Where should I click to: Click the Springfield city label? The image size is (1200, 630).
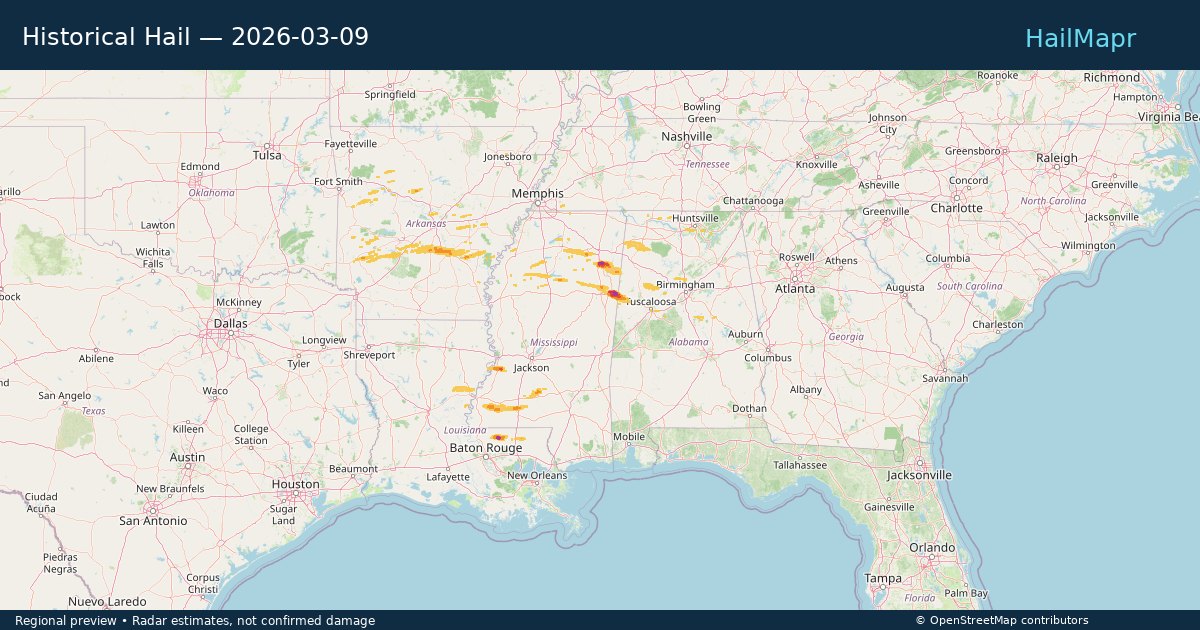390,94
